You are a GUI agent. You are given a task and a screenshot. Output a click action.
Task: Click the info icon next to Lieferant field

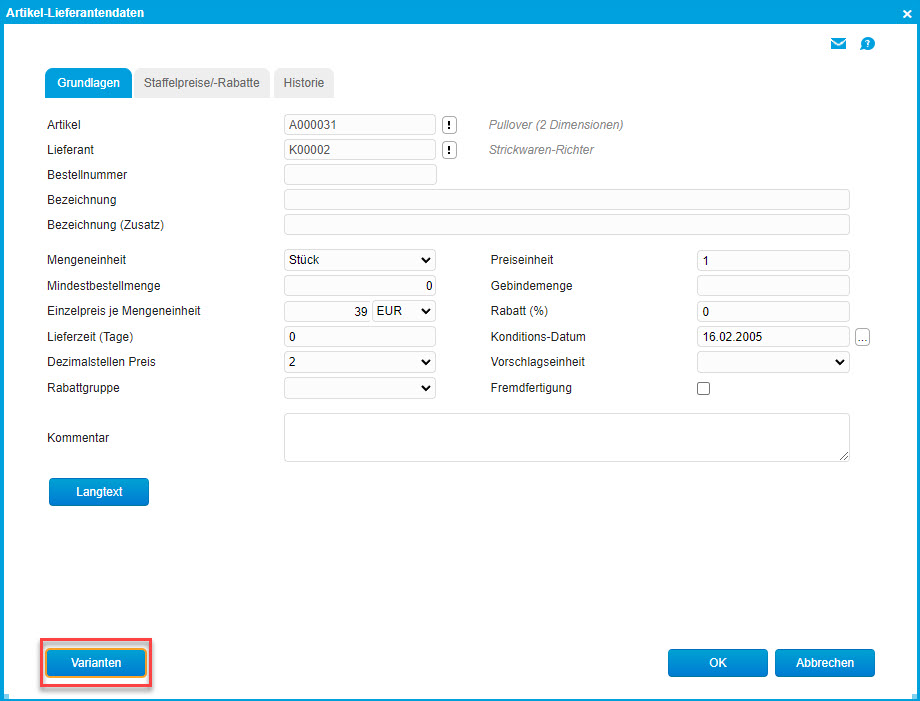450,150
